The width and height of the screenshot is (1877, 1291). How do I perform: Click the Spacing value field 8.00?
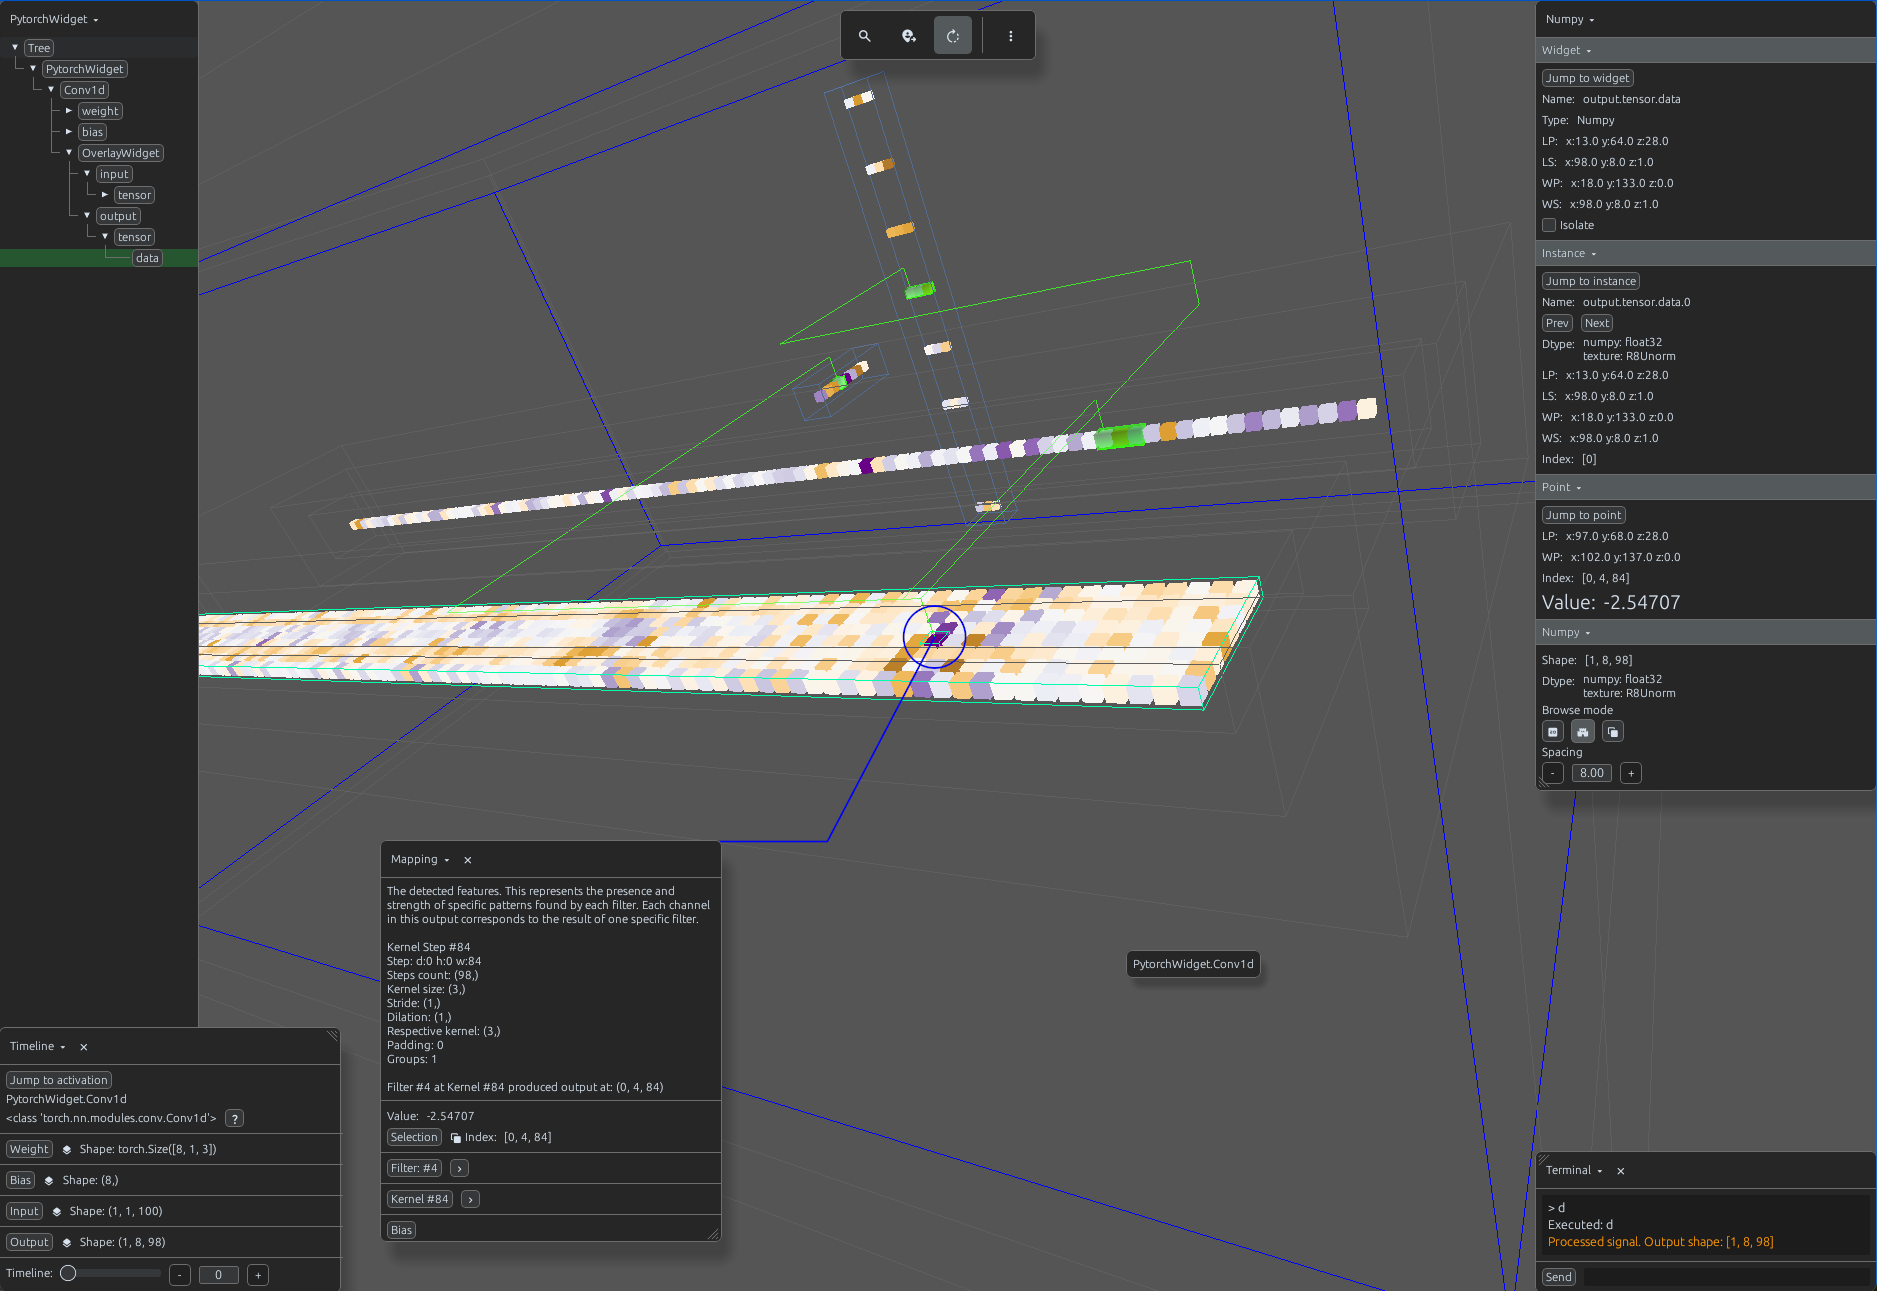pos(1592,773)
